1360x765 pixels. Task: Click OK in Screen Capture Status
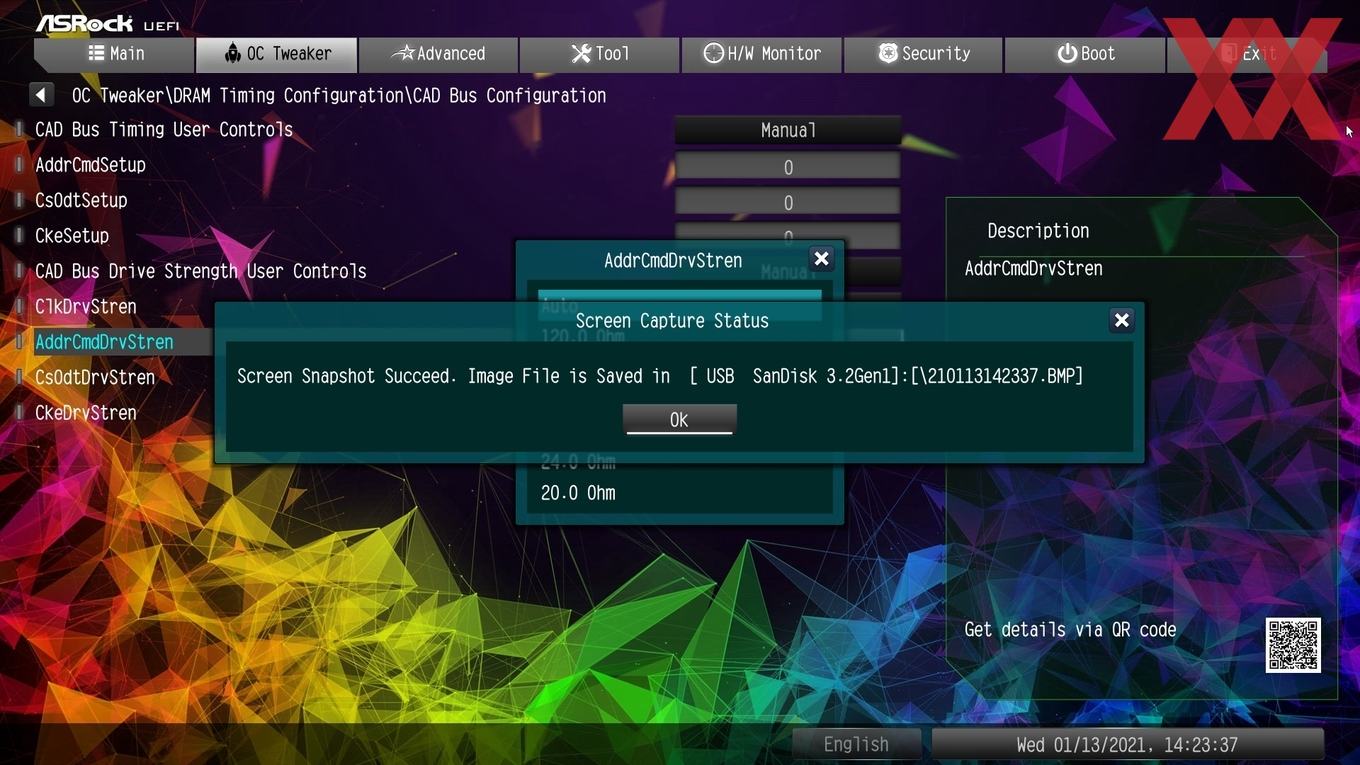[679, 419]
